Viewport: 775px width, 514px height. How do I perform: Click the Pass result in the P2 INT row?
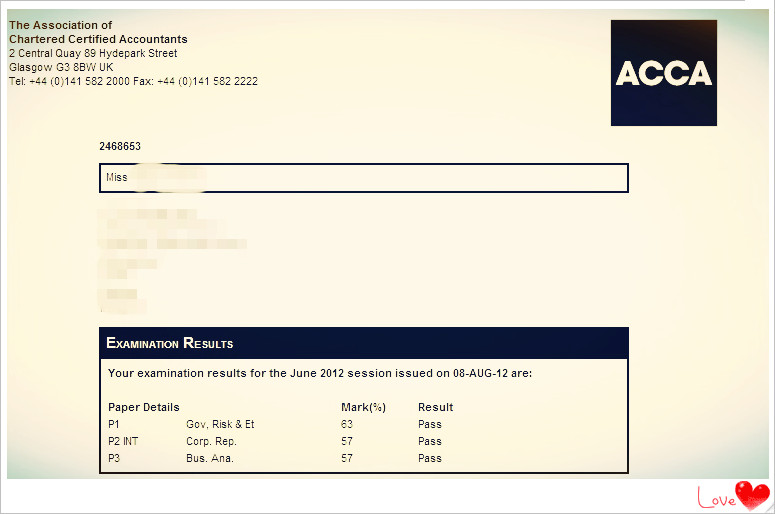click(x=430, y=441)
